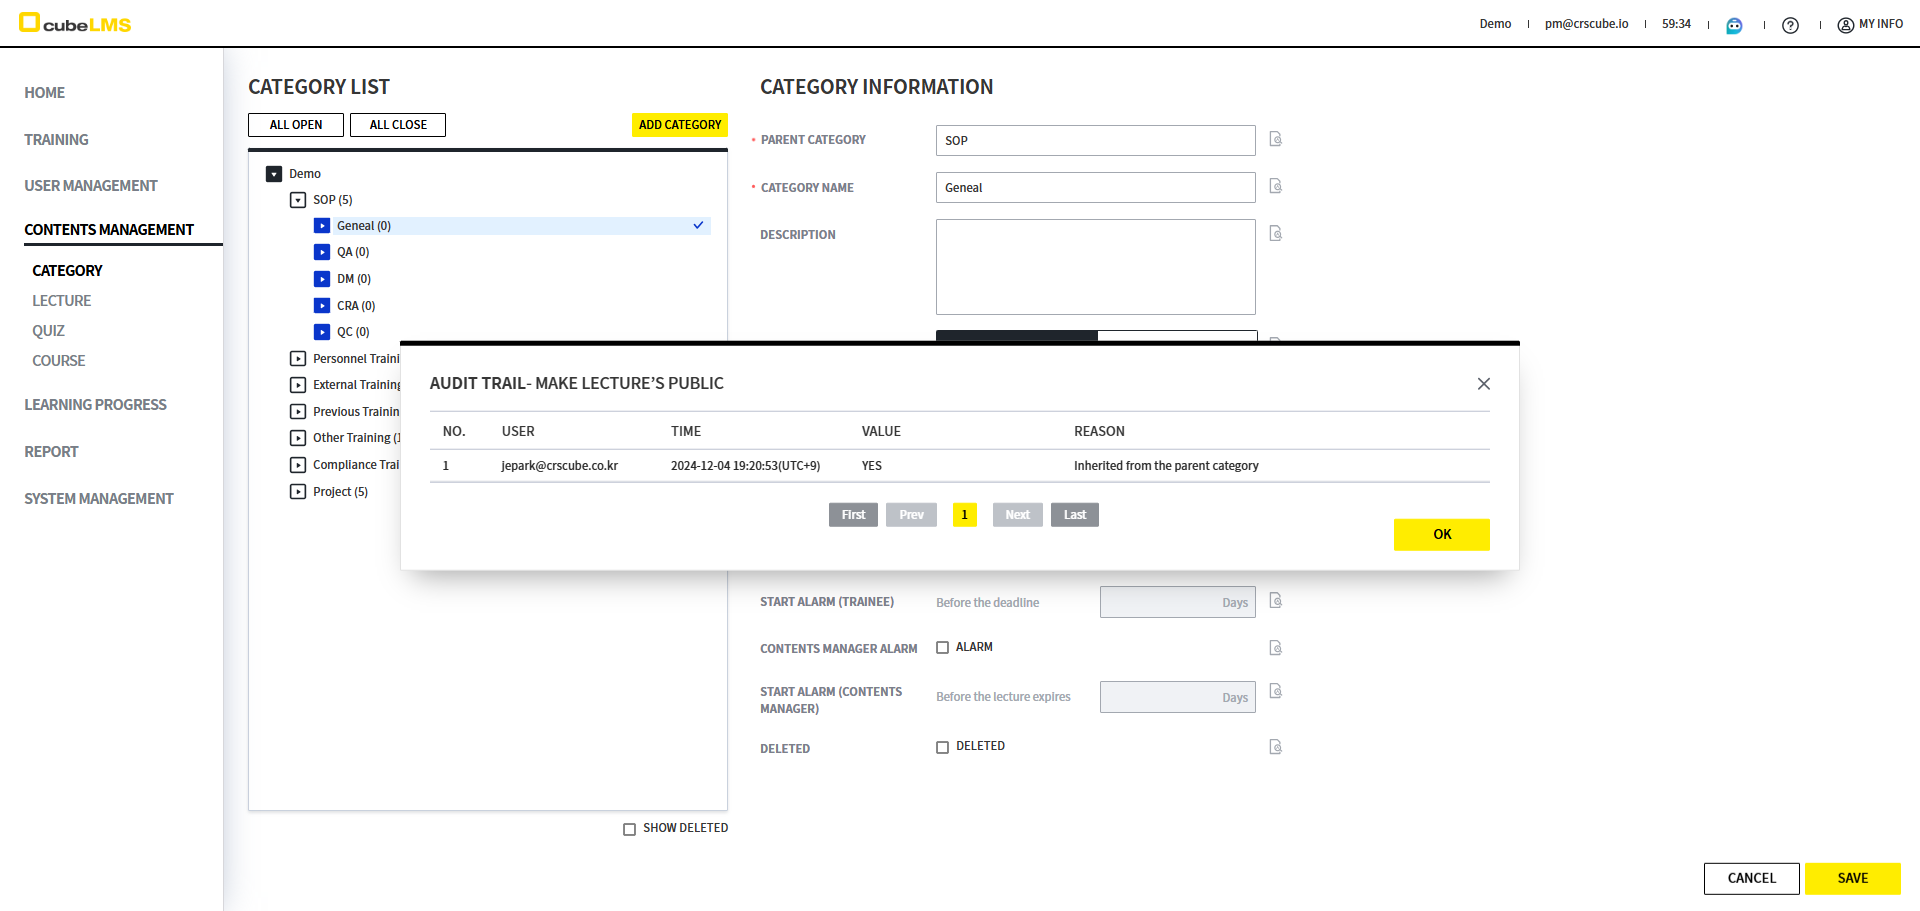Open audit trail icon for Contents Manager Alarm
Viewport: 1920px width, 911px height.
tap(1275, 648)
